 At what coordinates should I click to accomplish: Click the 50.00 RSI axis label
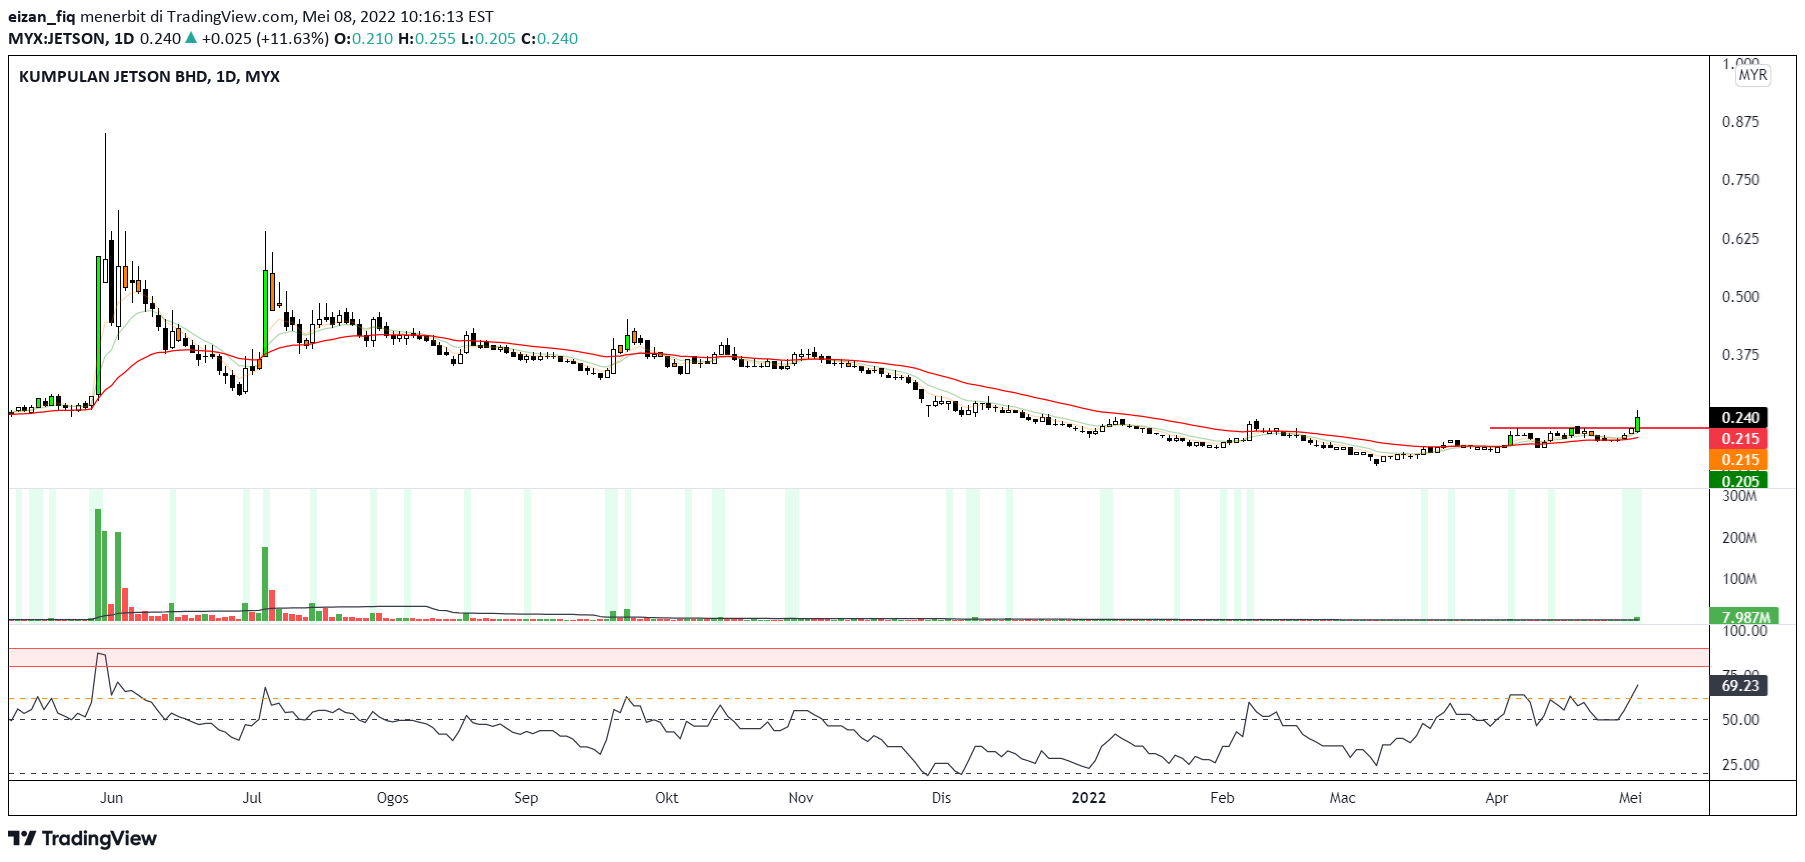[1740, 720]
